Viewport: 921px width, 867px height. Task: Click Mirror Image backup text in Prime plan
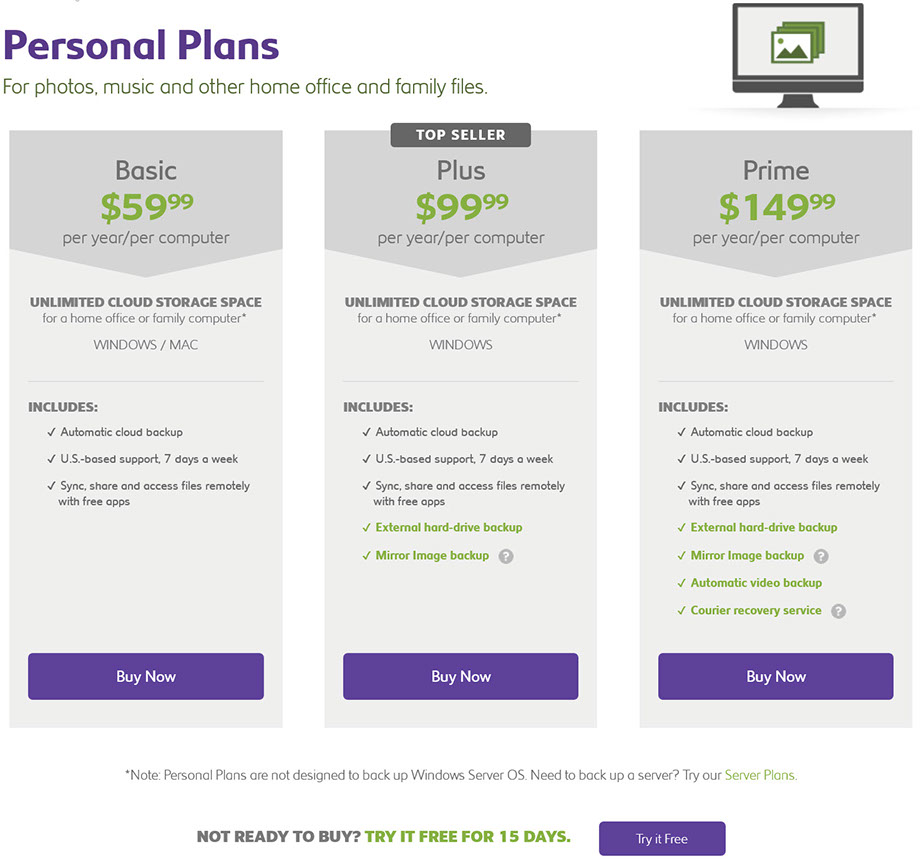[x=747, y=555]
